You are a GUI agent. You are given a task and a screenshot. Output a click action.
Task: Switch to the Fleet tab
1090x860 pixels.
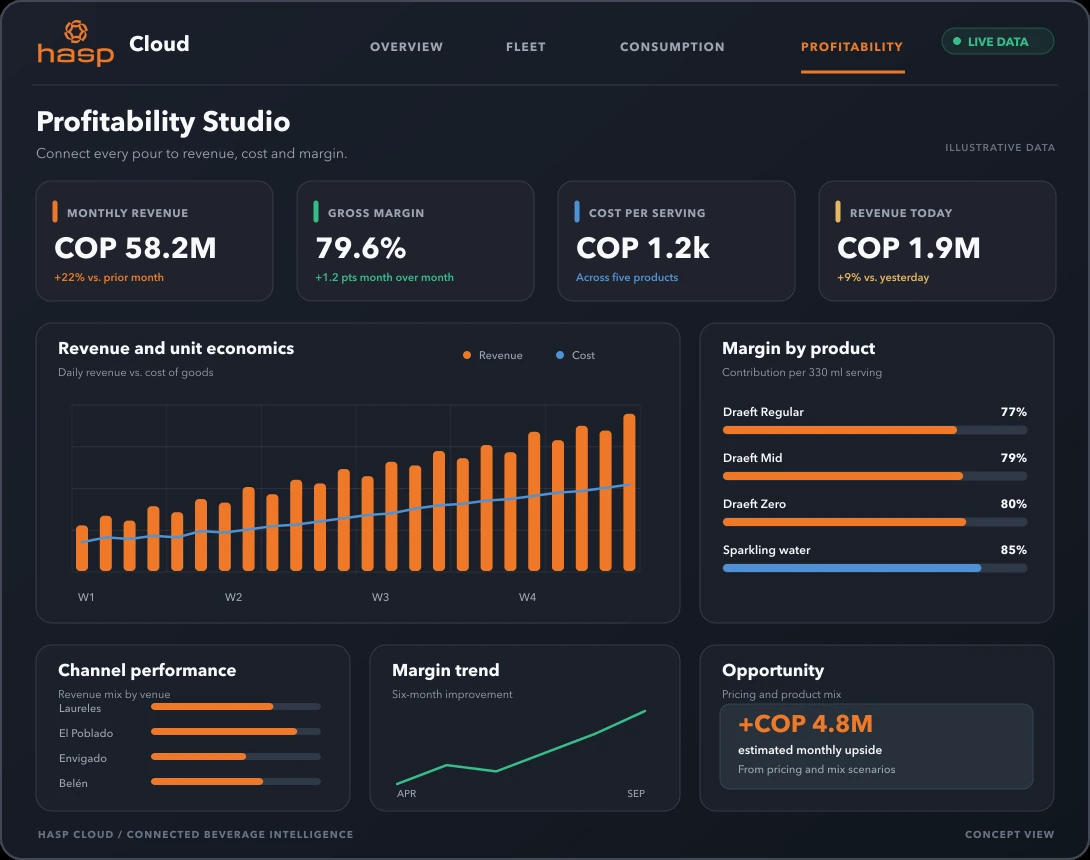click(526, 47)
